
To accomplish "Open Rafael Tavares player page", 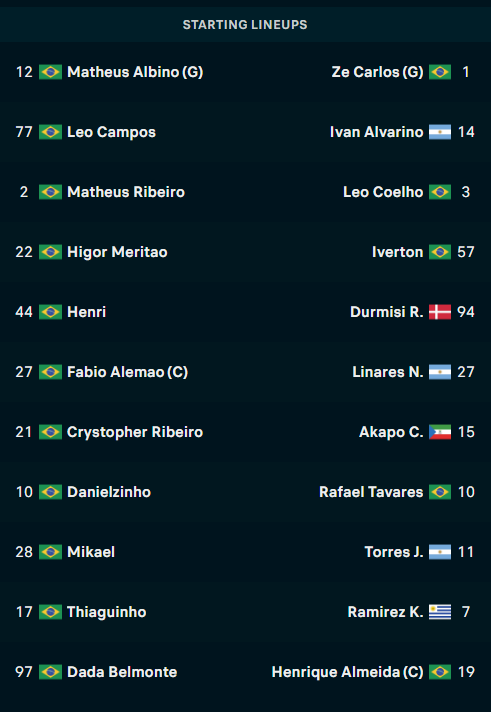I will click(x=371, y=492).
